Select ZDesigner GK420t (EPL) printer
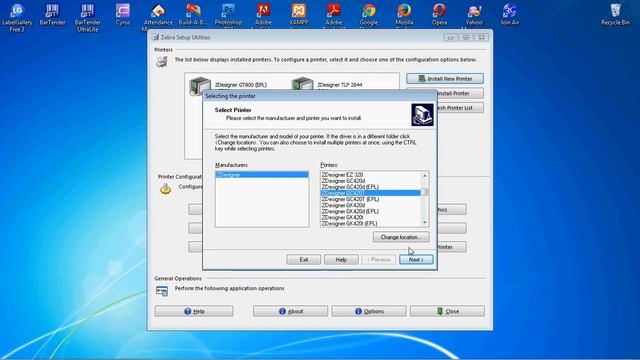Image resolution: width=640 pixels, height=360 pixels. pyautogui.click(x=371, y=224)
